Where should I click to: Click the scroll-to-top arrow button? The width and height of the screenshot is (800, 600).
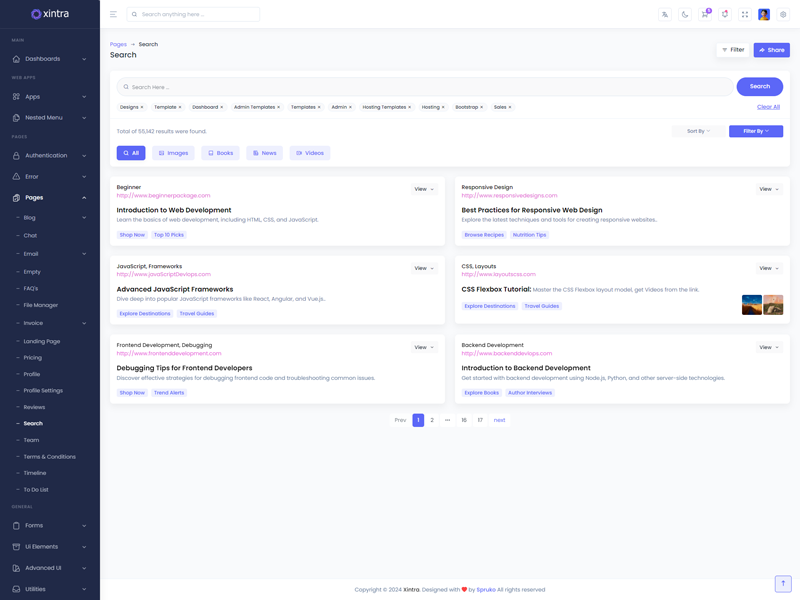click(x=783, y=583)
